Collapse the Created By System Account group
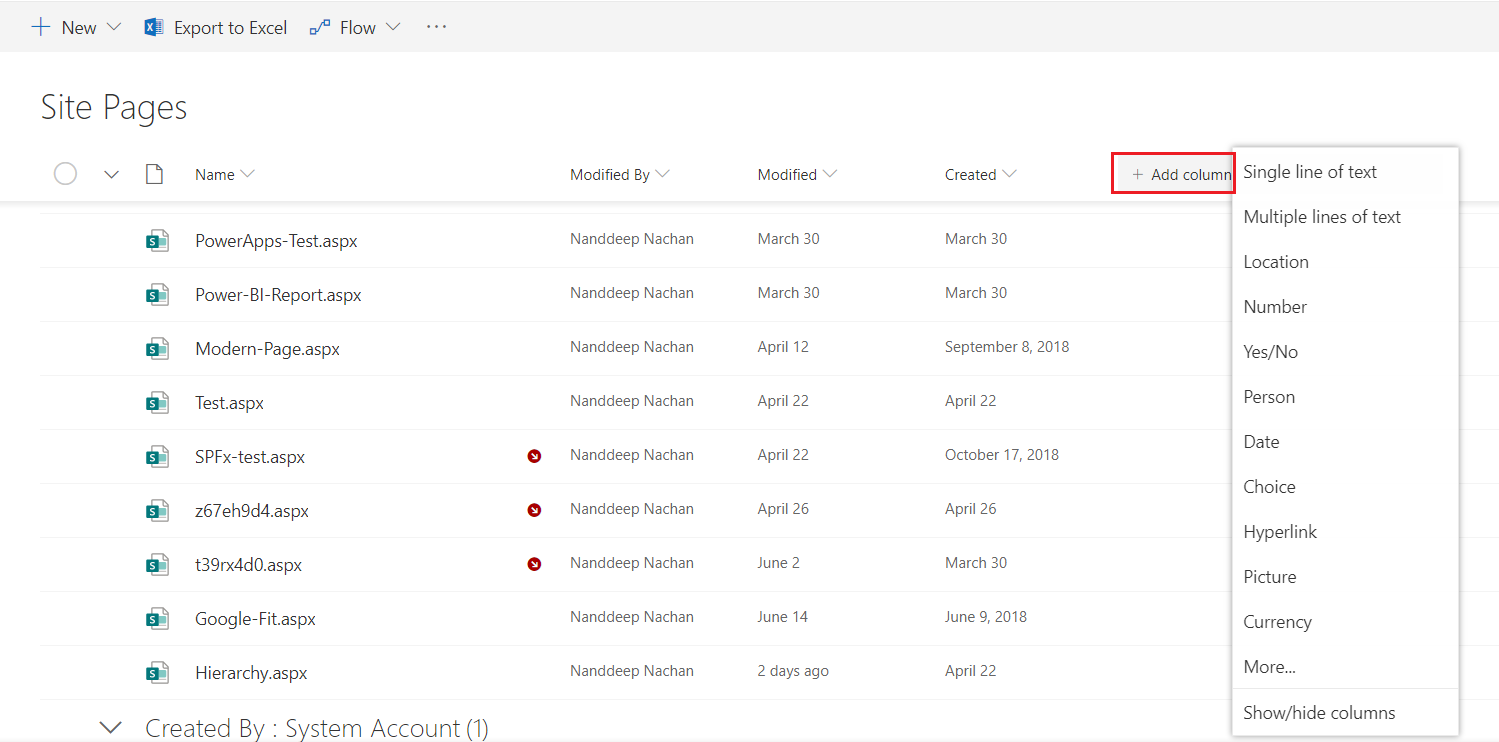 pyautogui.click(x=111, y=728)
